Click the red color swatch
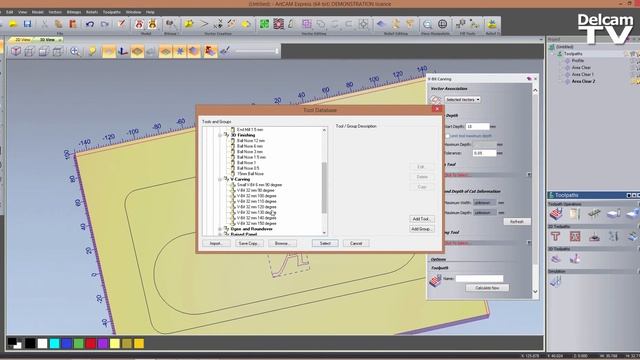This screenshot has height=360, width=640. point(91,344)
